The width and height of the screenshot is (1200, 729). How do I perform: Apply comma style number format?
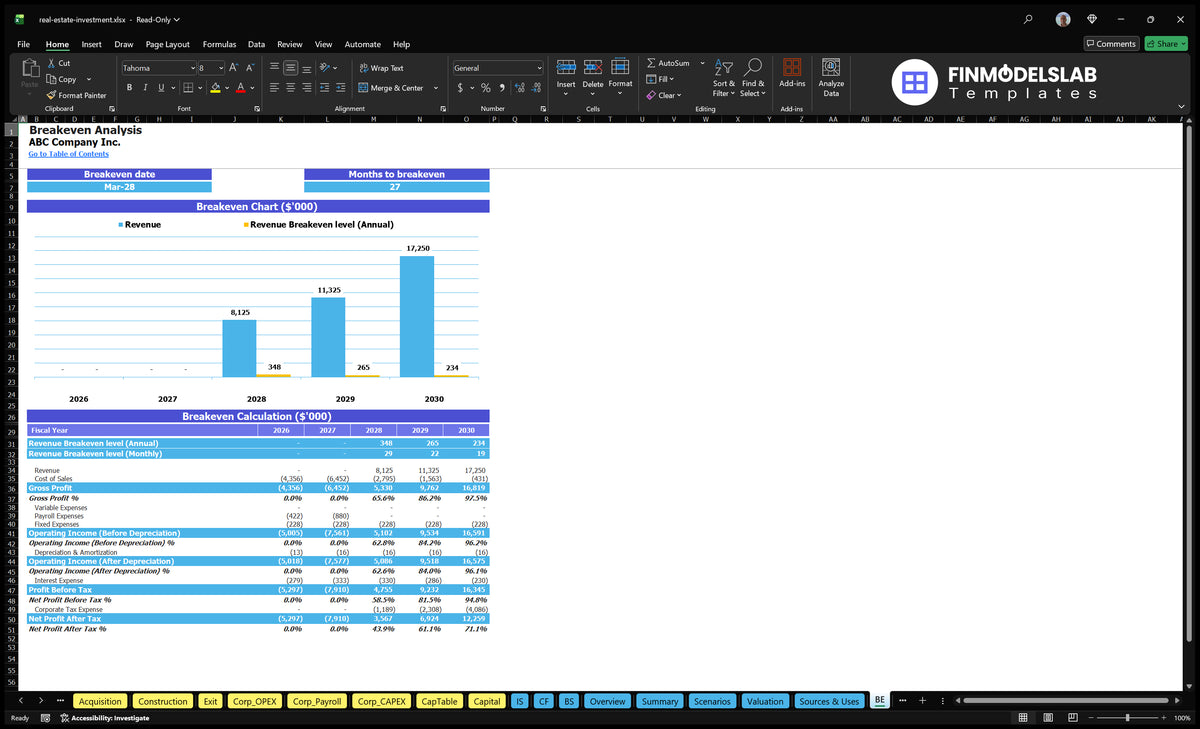point(502,88)
